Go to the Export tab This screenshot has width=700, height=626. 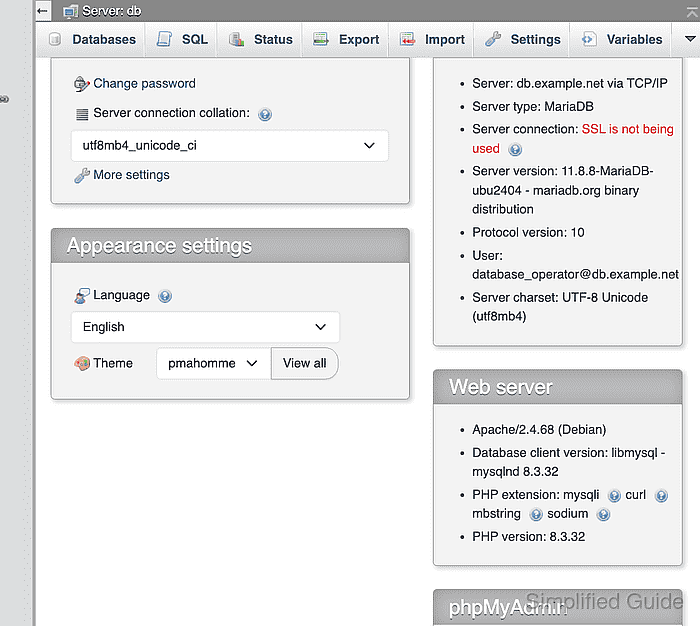click(x=346, y=39)
